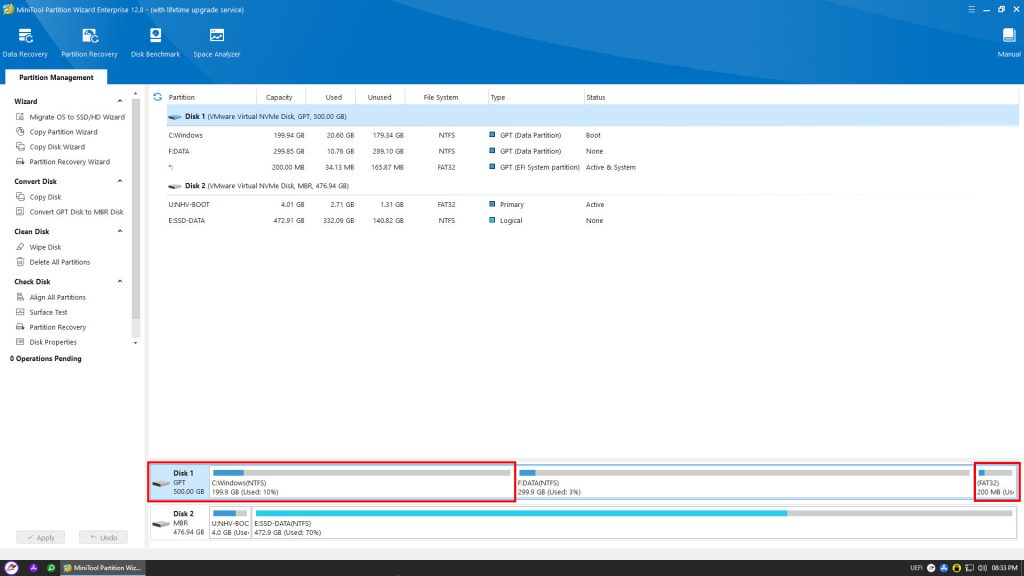The width and height of the screenshot is (1024, 576).
Task: Select the E:SSD-DATA partition row
Action: (592, 221)
